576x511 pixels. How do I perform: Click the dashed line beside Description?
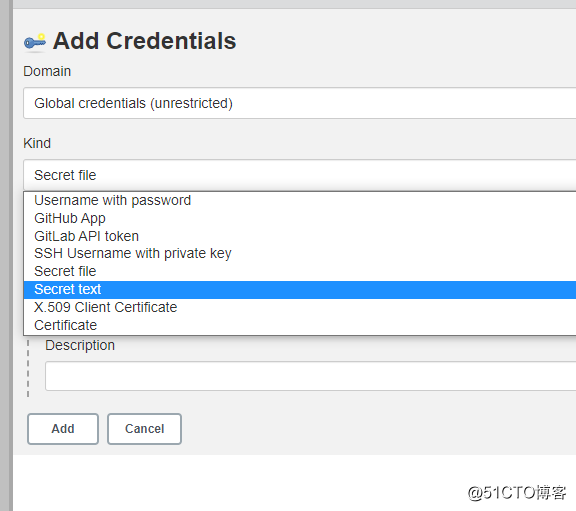pos(28,367)
